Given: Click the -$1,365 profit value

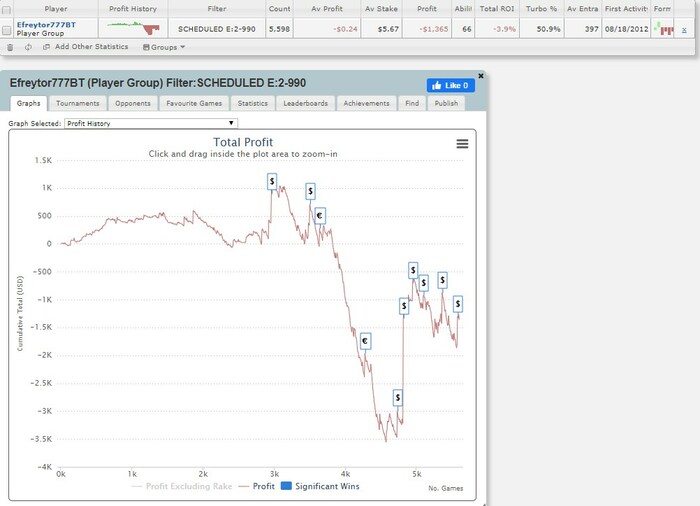Looking at the screenshot, I should [x=433, y=29].
